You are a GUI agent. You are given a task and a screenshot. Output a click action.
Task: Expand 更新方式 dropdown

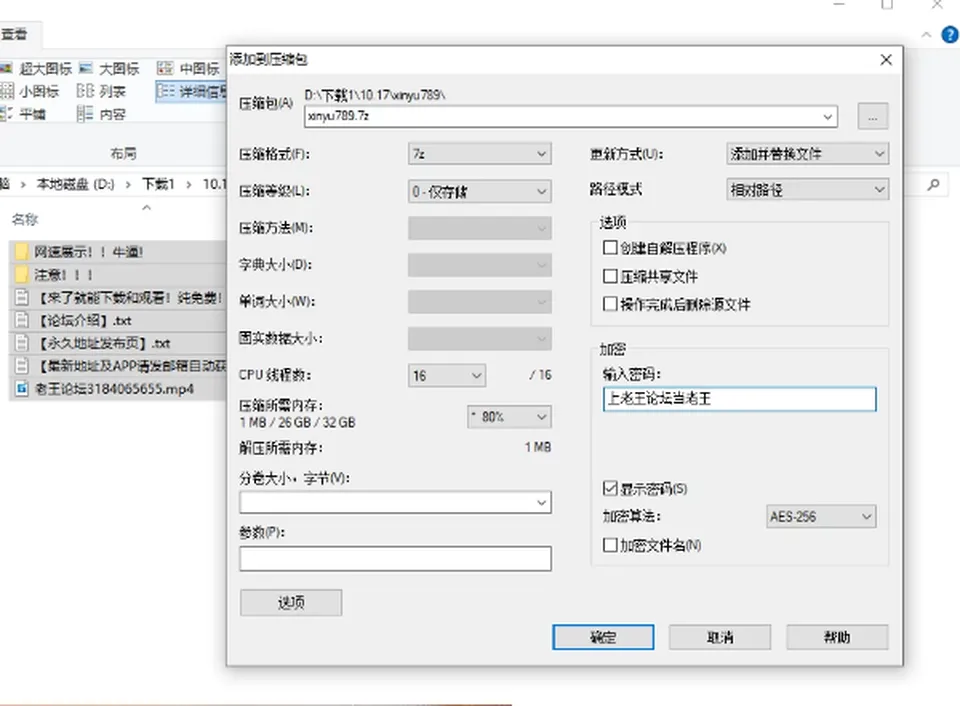tap(807, 154)
